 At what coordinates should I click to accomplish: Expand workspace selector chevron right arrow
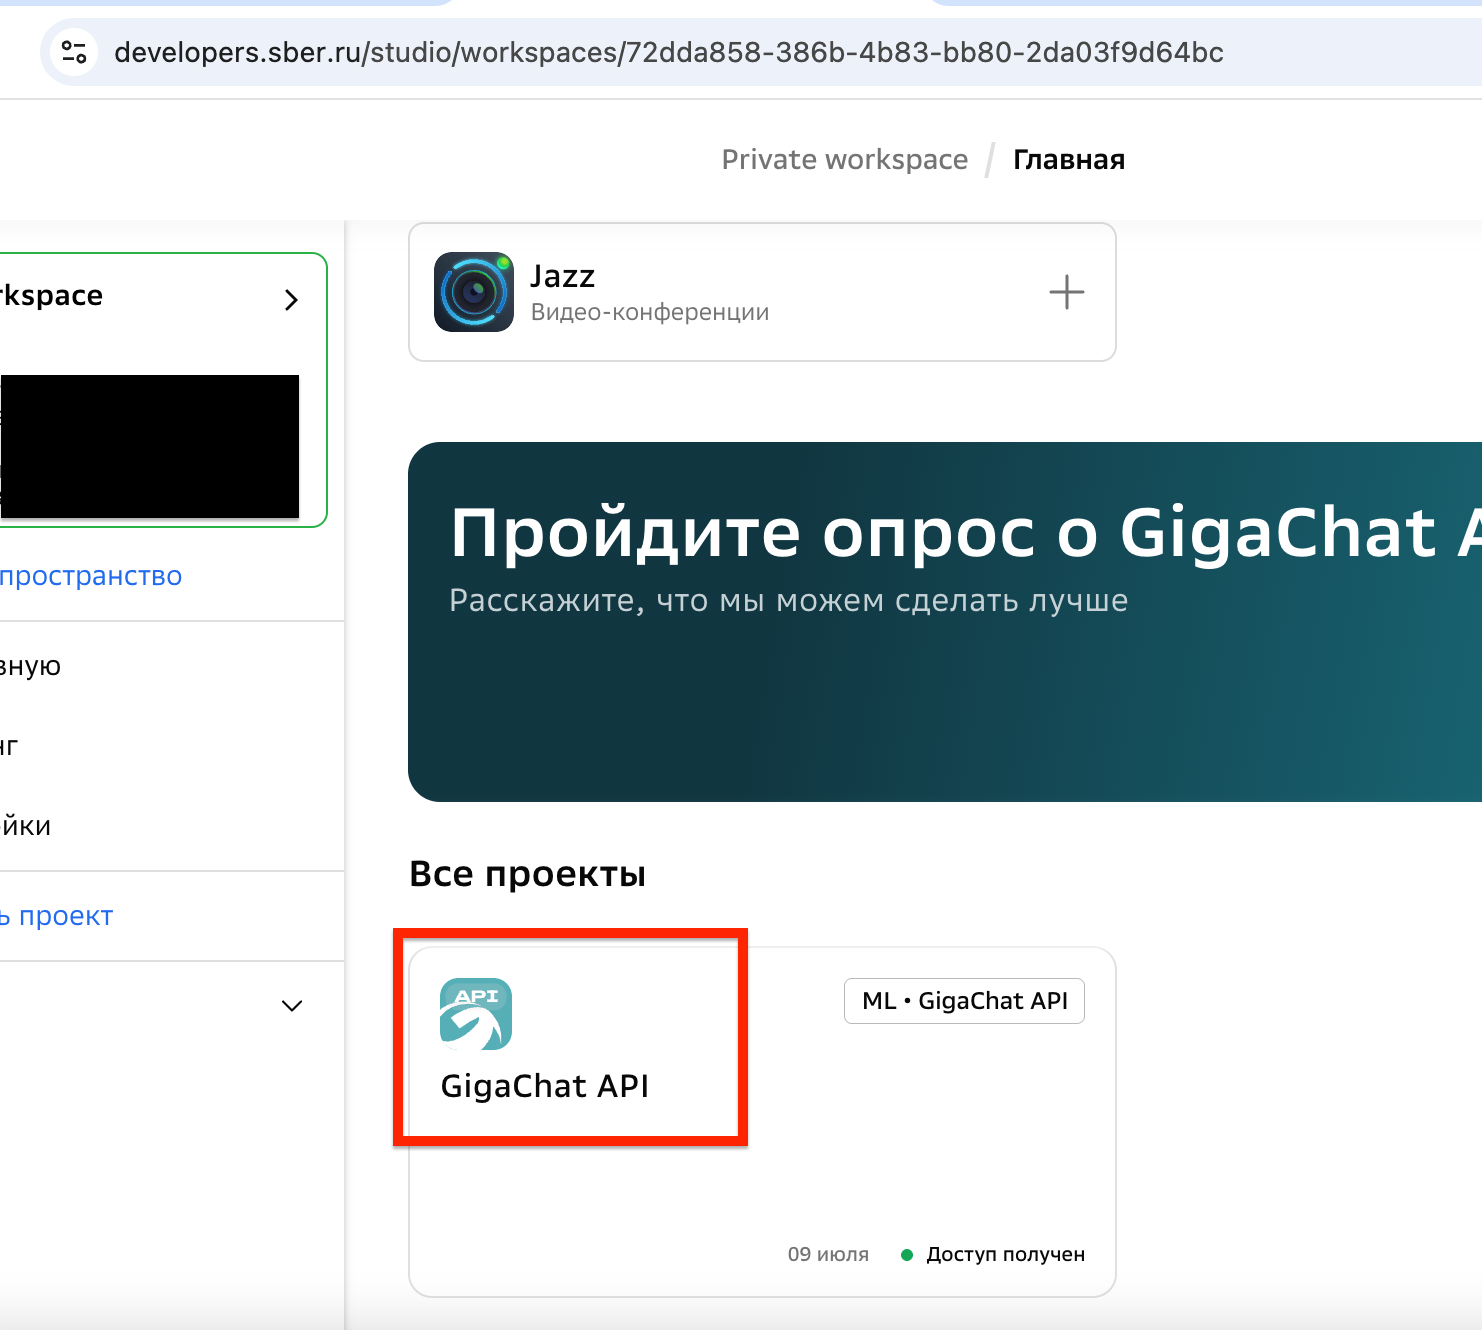tap(291, 300)
